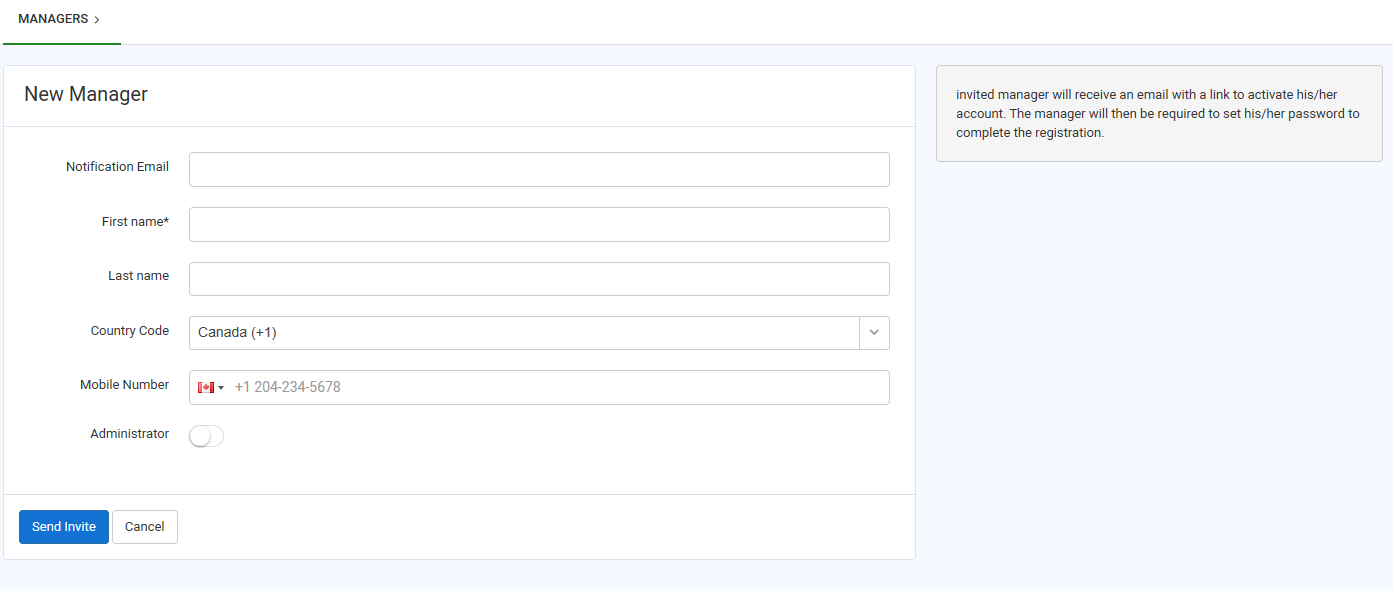
Task: Click the New Manager heading text
Action: 86,94
